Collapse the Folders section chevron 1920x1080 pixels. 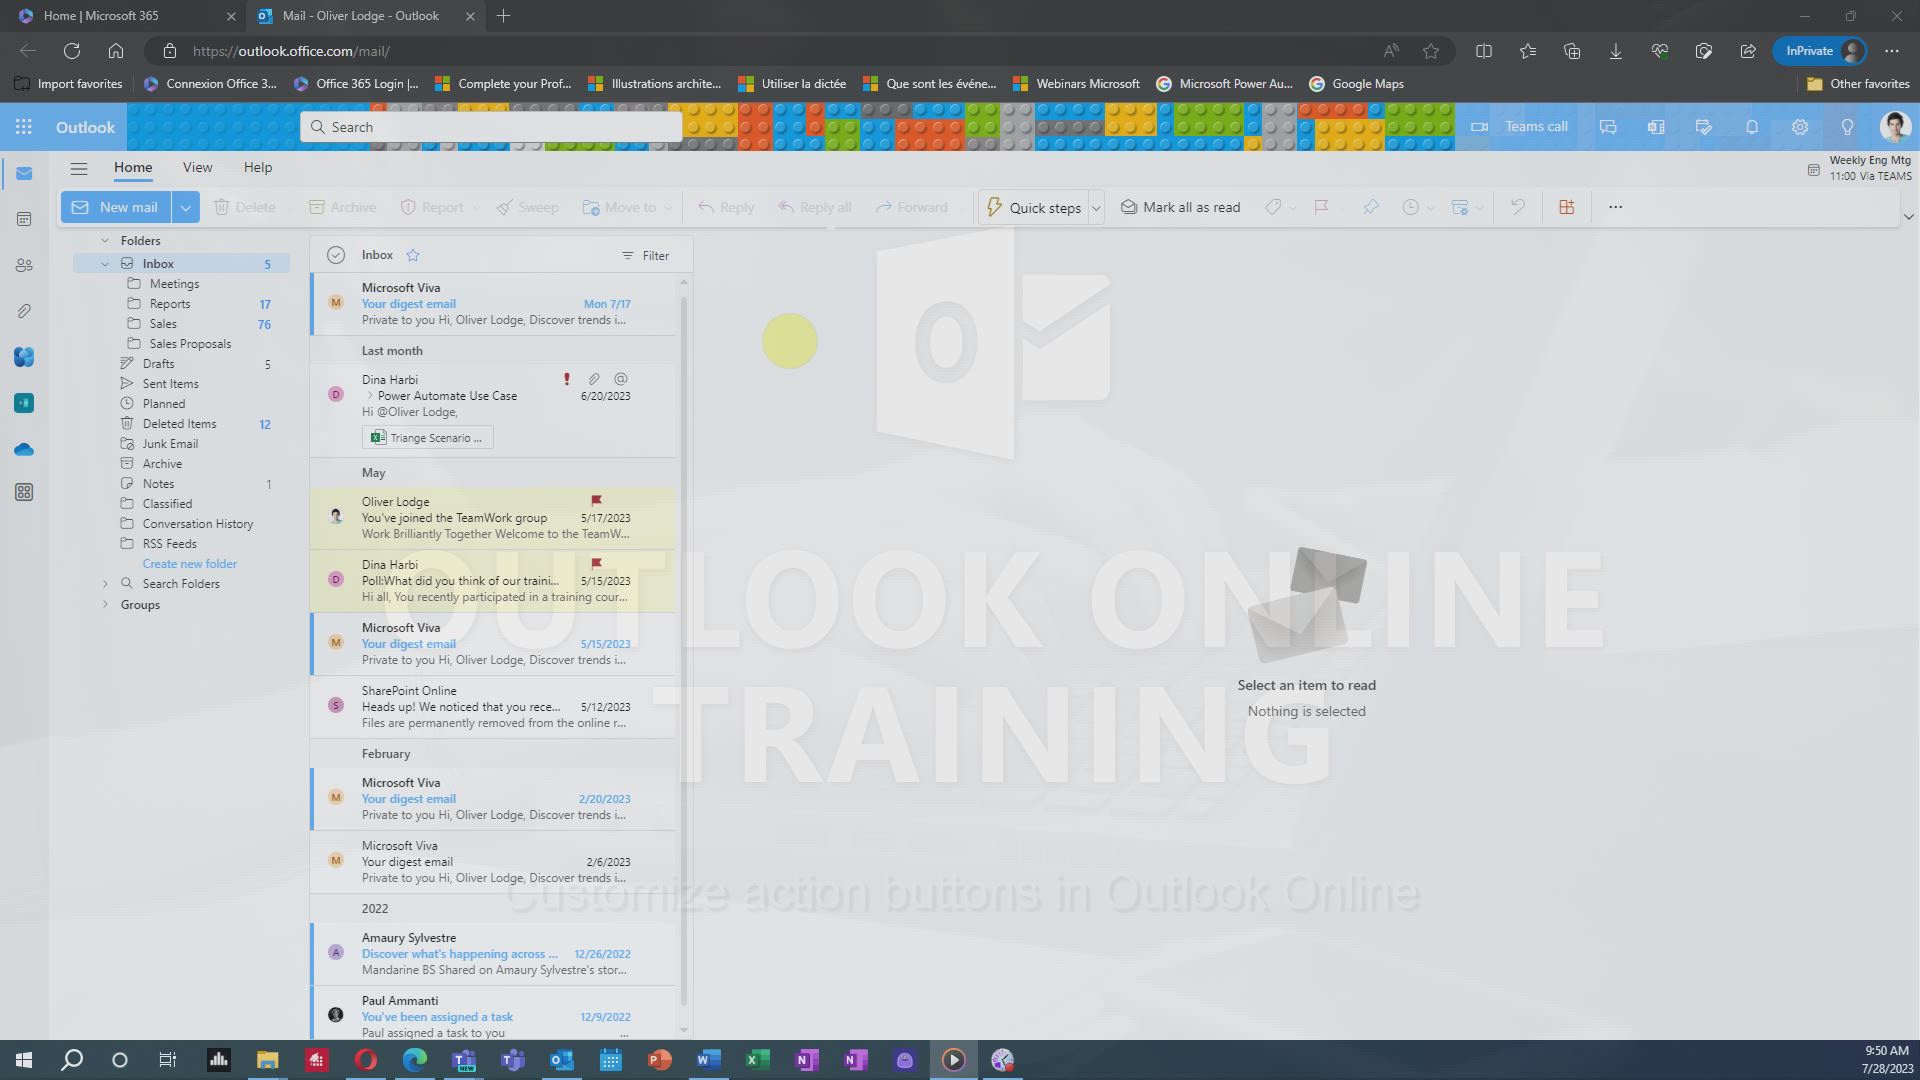(x=105, y=241)
